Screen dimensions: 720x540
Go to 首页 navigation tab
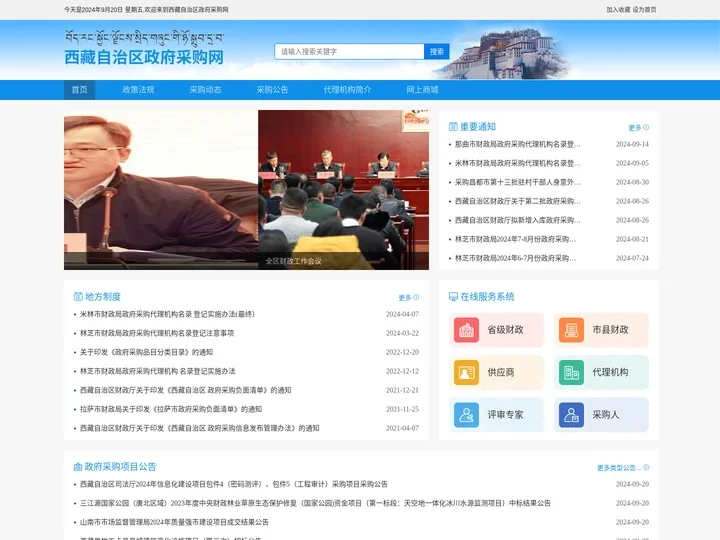click(x=79, y=90)
